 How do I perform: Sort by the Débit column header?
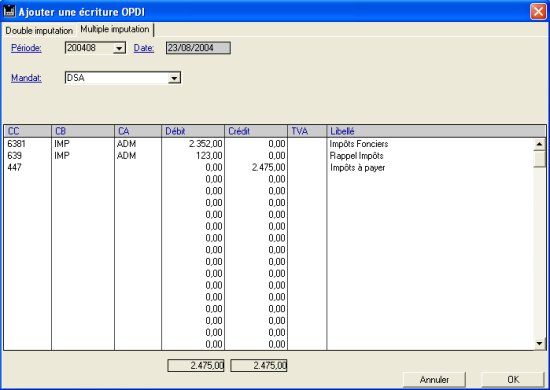193,131
